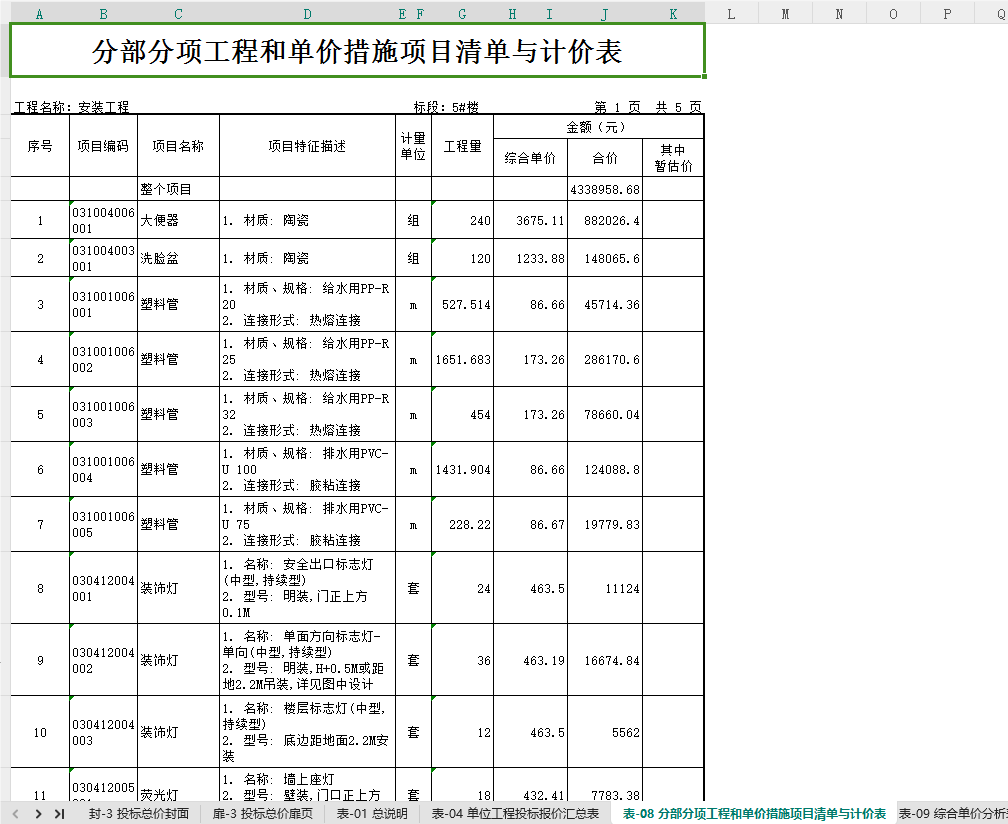
Task: Select the 标段: 5#楼 cell
Action: click(446, 107)
